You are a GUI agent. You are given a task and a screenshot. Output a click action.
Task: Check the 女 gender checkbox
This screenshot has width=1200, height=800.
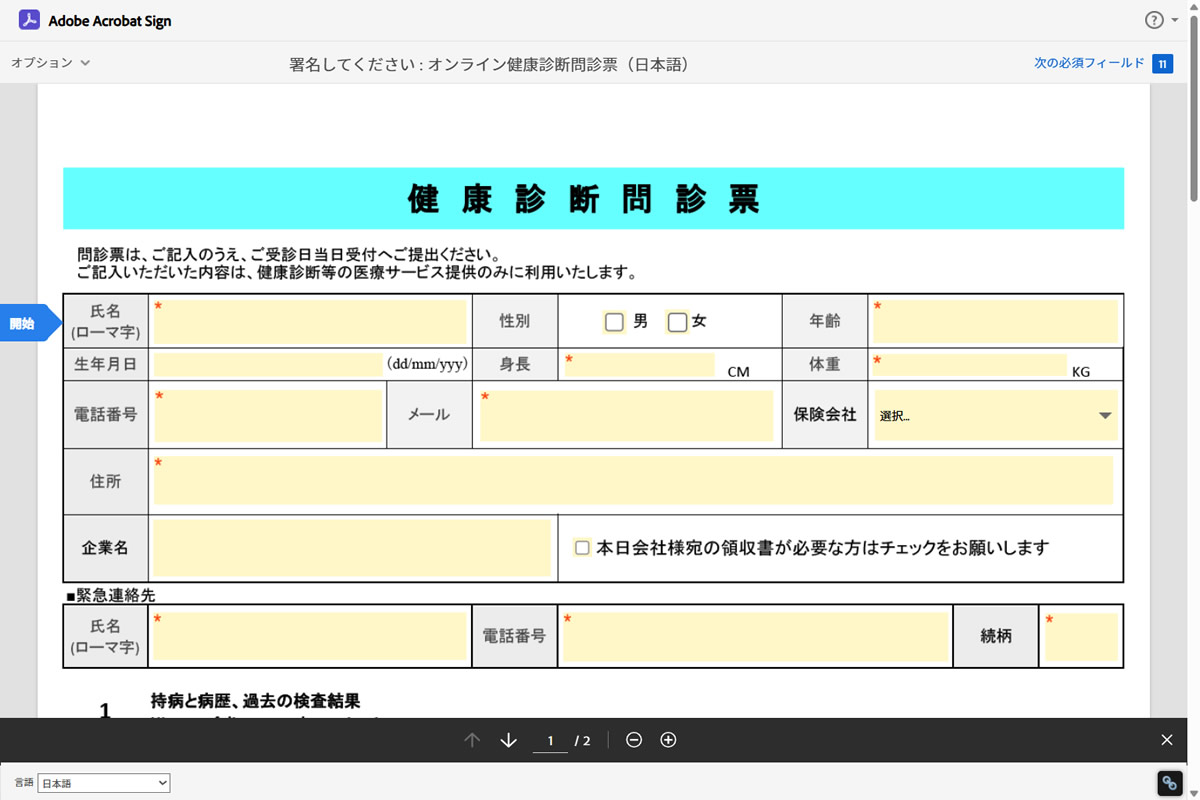pos(677,322)
